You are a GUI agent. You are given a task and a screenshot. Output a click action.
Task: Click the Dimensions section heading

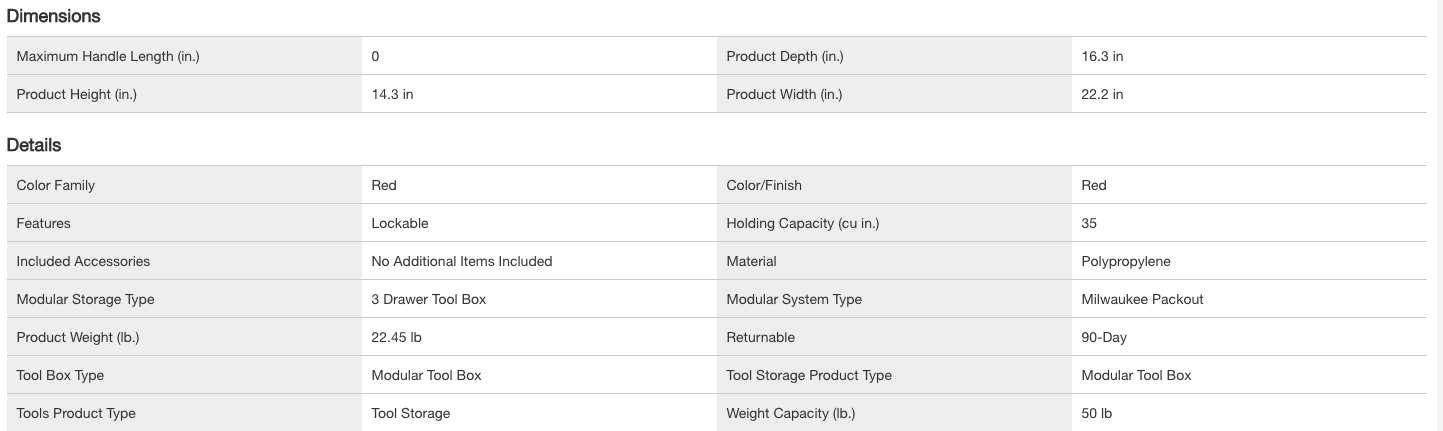coord(53,16)
